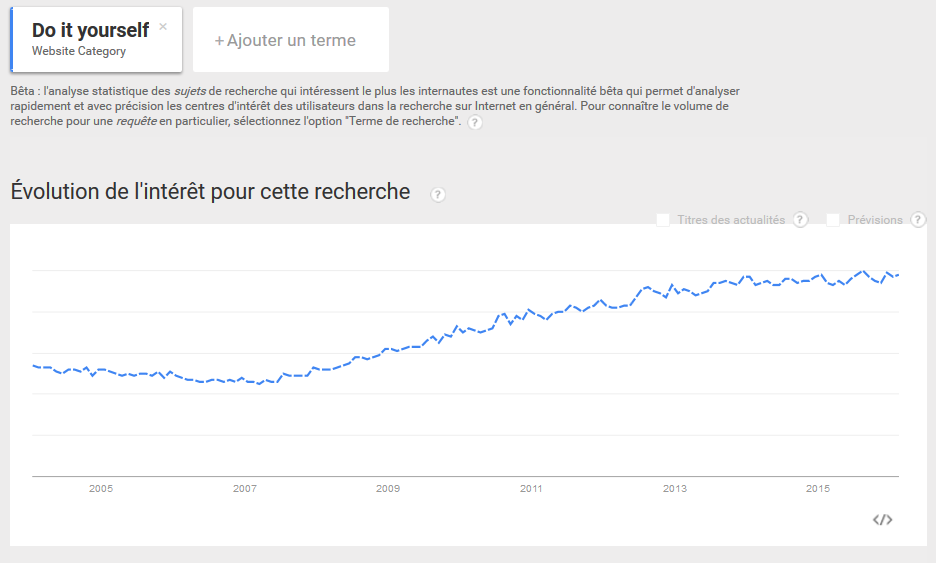Click the 2011 label on the time axis
Screen dimensions: 936x563
531,488
